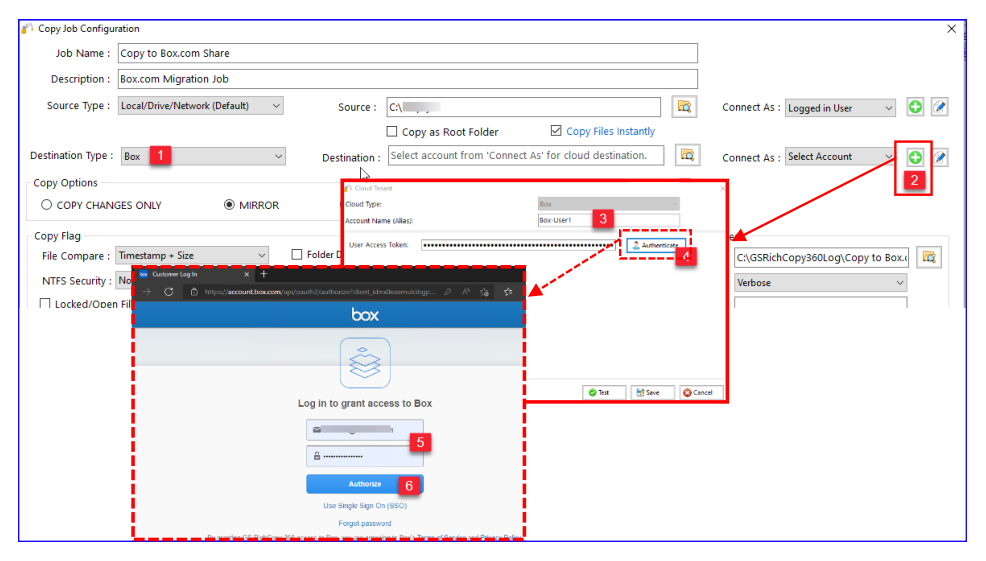Close the Cloud Tenant dialog
Viewport: 986px width, 561px height.
pyautogui.click(x=723, y=188)
